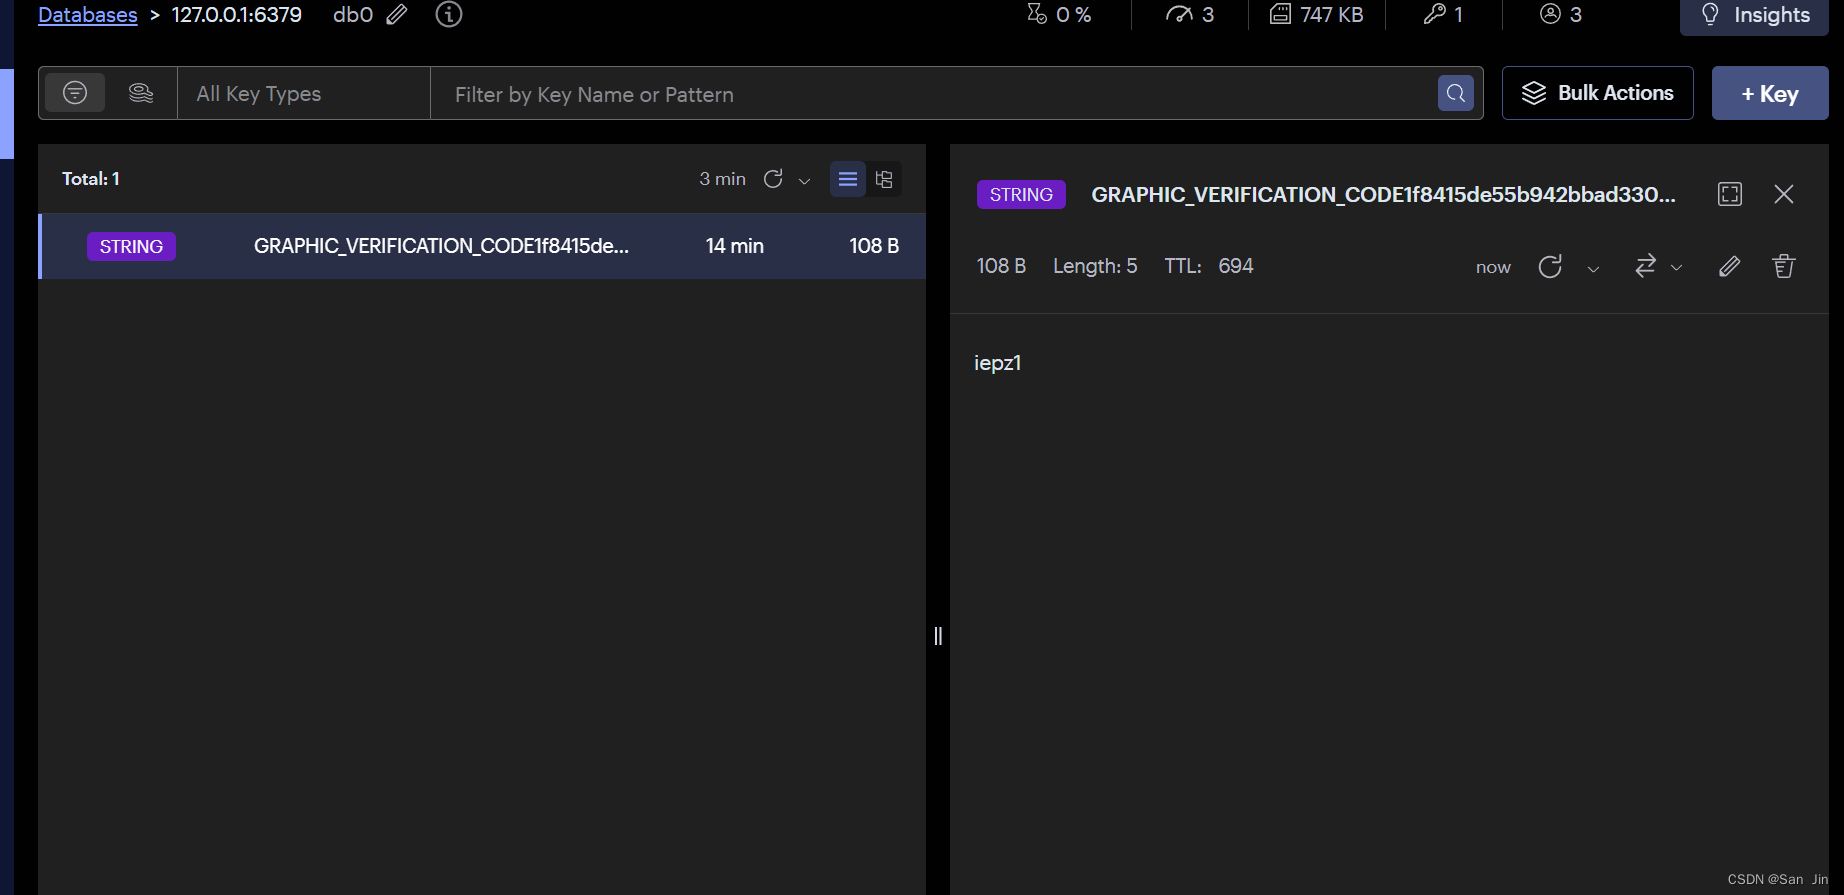Click the value text iepz1
The width and height of the screenshot is (1844, 895).
click(x=998, y=363)
